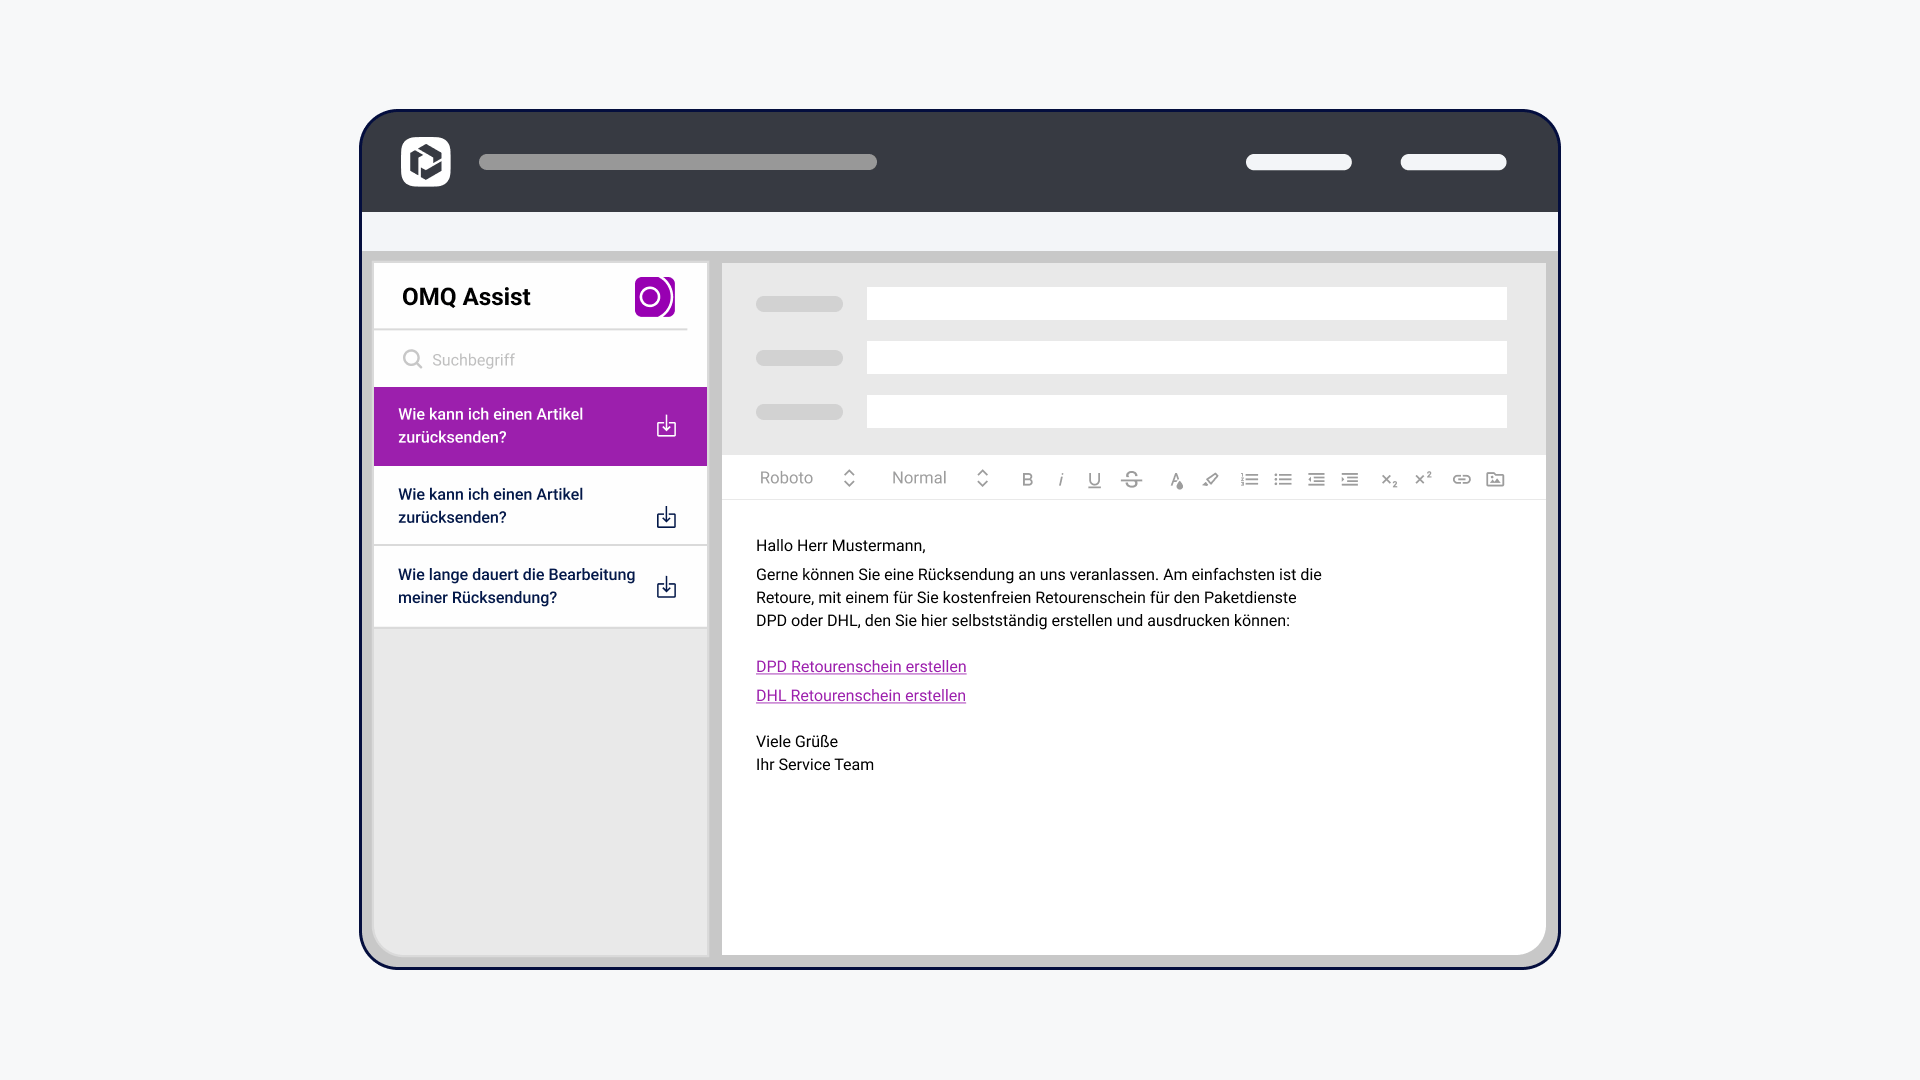The height and width of the screenshot is (1080, 1920).
Task: Click the purple OMQ Assist logo icon
Action: 655,297
